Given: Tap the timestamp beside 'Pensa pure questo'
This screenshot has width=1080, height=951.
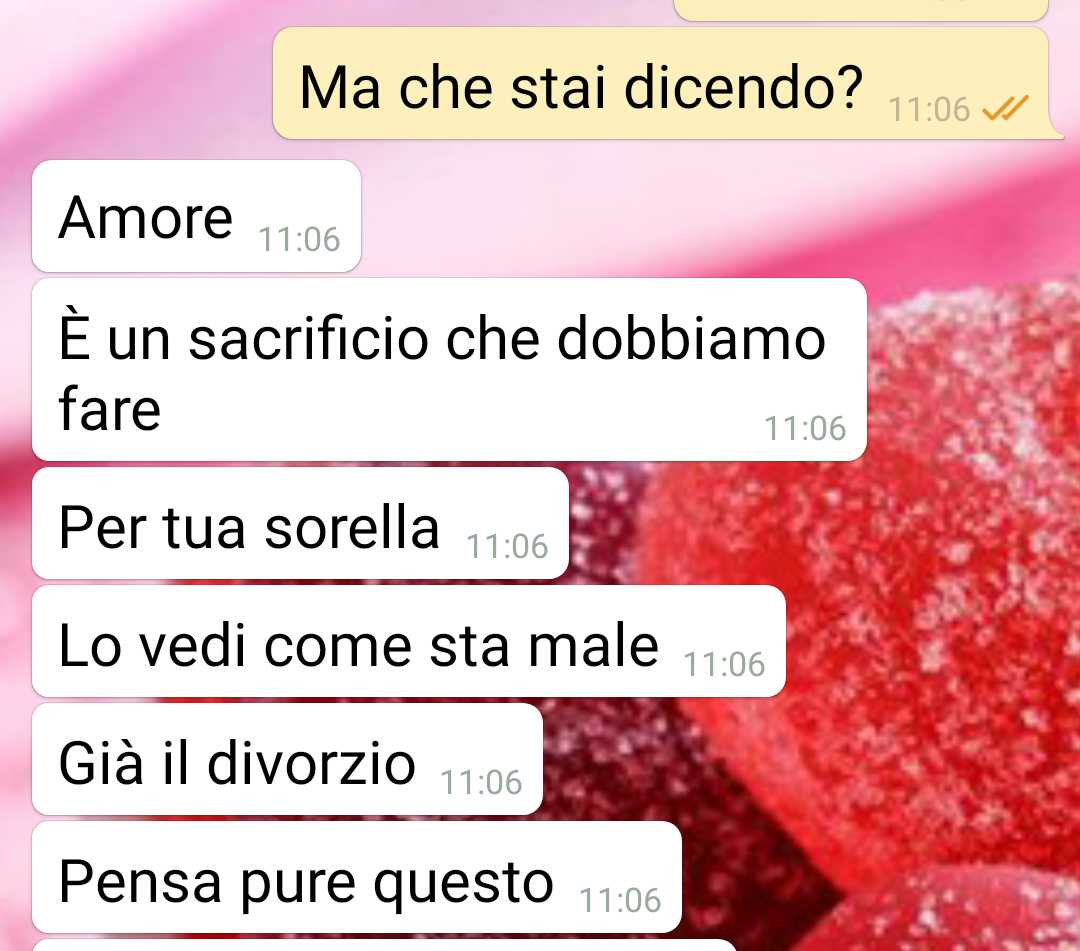Looking at the screenshot, I should click(620, 901).
